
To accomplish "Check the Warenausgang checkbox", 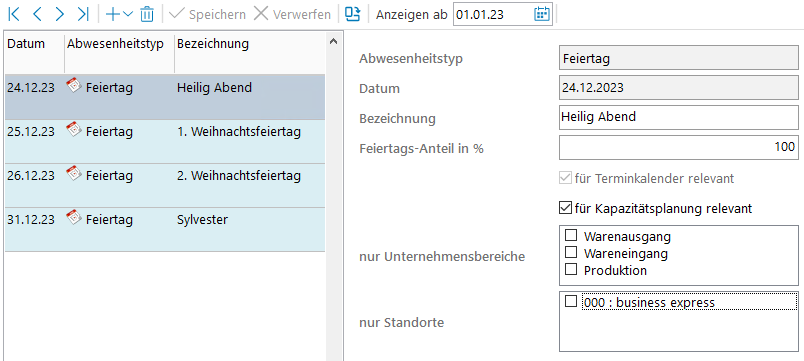I will (571, 235).
